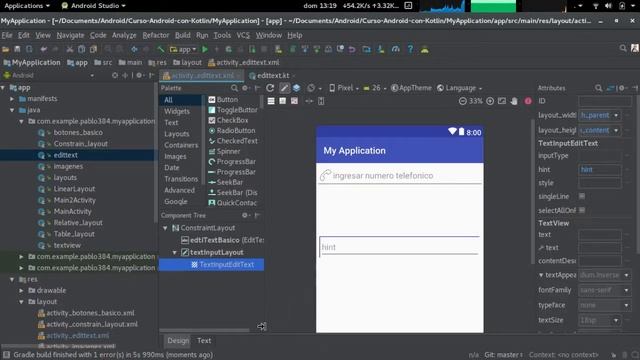Open the layout_height value dropdown

pyautogui.click(x=616, y=131)
